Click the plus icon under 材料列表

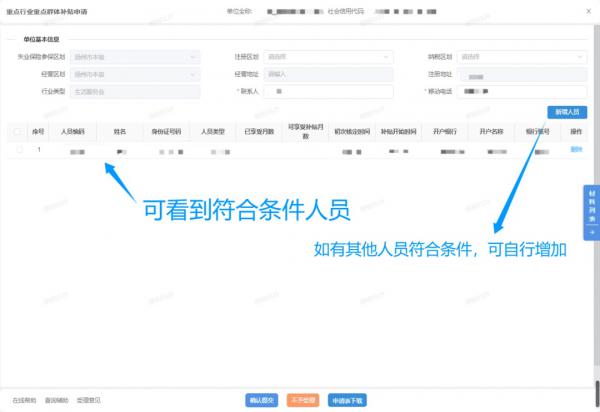(590, 232)
